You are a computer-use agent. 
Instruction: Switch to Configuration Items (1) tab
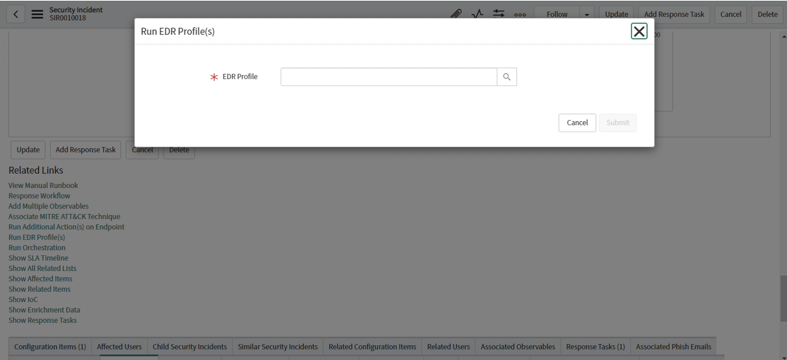[50, 346]
